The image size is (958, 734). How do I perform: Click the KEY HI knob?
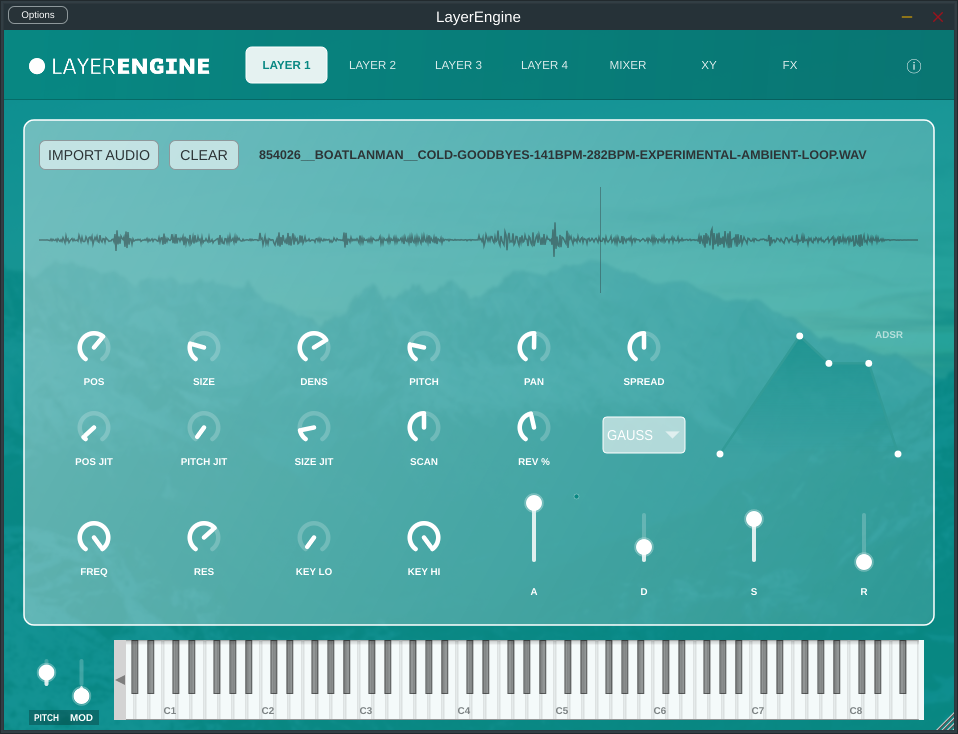coord(423,537)
